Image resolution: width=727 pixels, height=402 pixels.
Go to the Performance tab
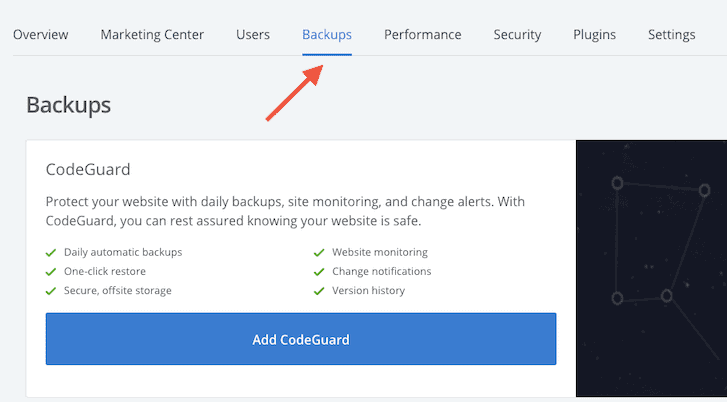422,35
